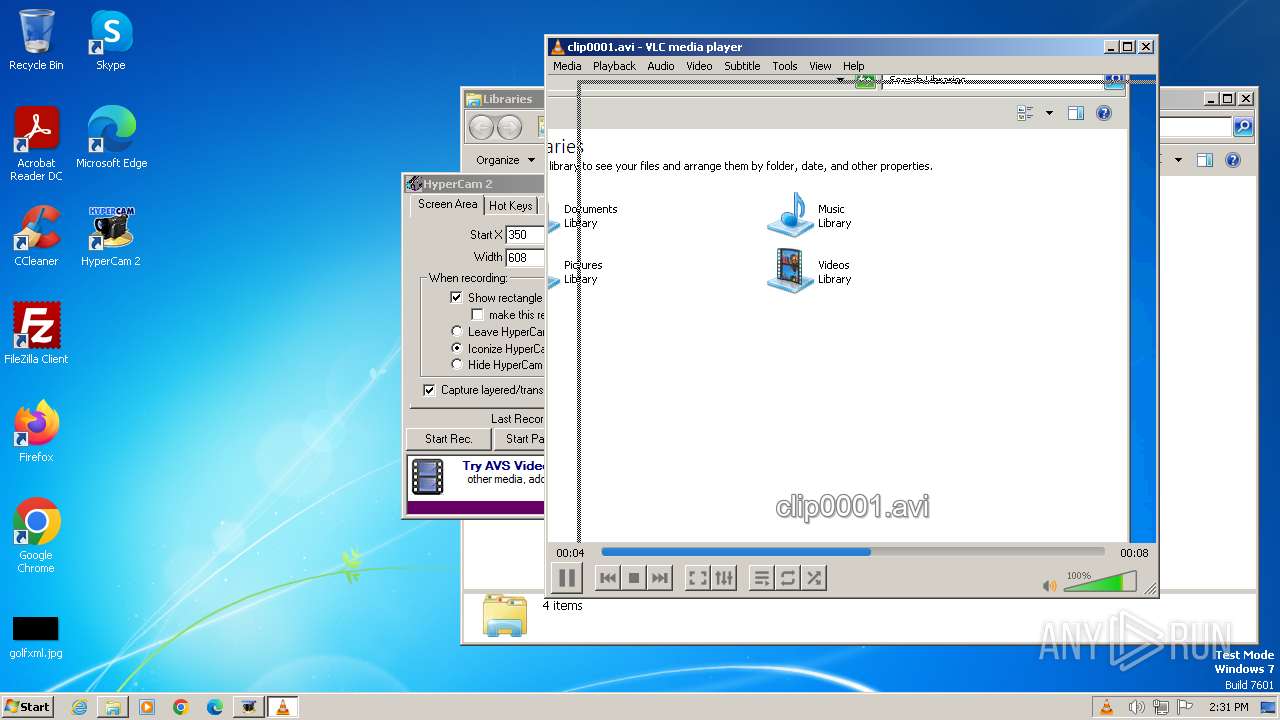This screenshot has width=1280, height=720.
Task: Pause the video in VLC
Action: (x=566, y=578)
